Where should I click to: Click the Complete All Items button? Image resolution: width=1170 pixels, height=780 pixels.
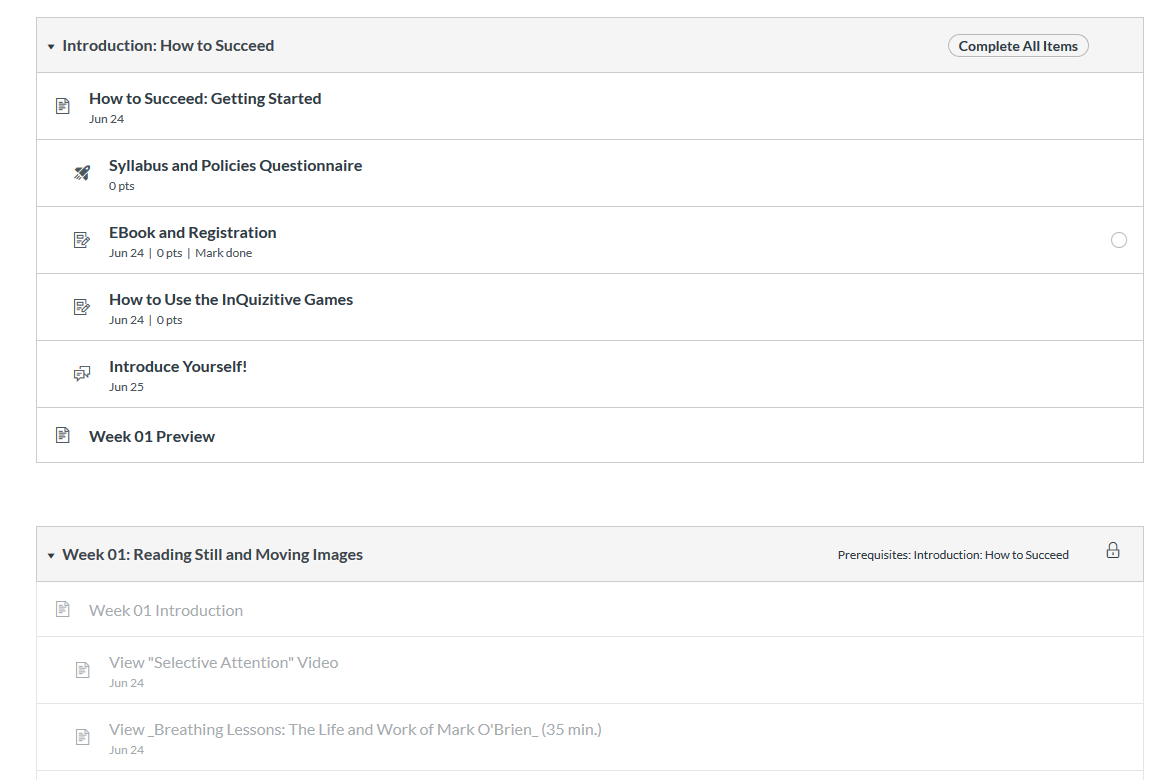[1018, 46]
